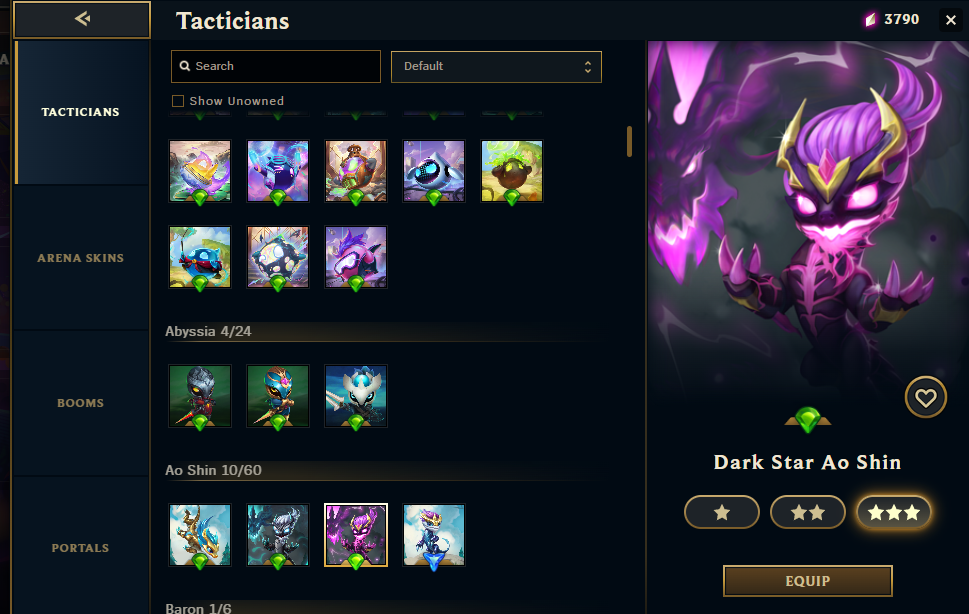The height and width of the screenshot is (614, 969).
Task: Switch to the Booms tab
Action: [80, 403]
